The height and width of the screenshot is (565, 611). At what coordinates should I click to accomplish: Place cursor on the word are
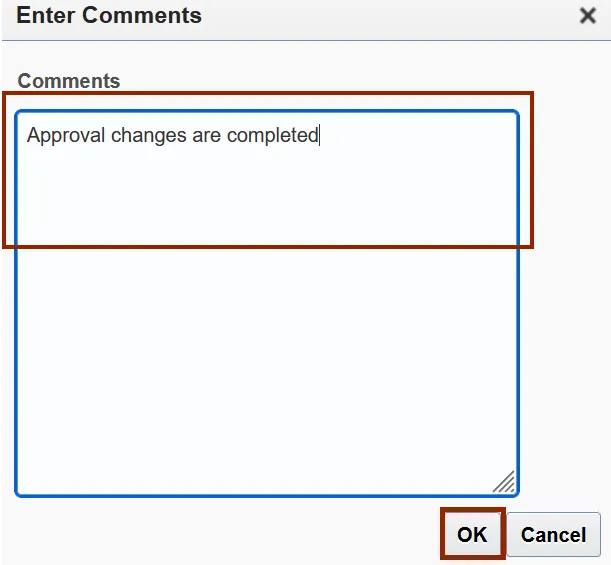[207, 136]
